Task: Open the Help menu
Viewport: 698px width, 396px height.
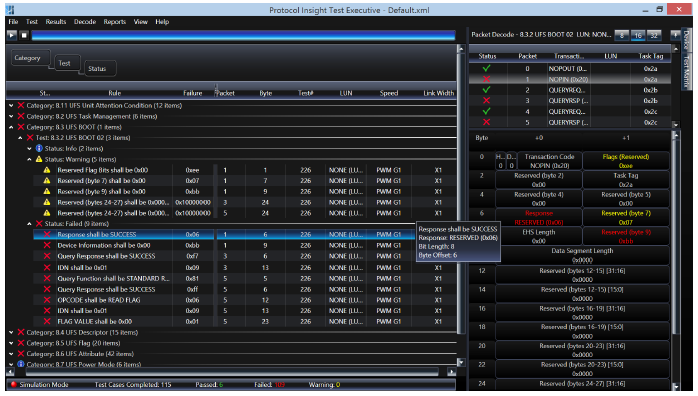Action: [162, 22]
